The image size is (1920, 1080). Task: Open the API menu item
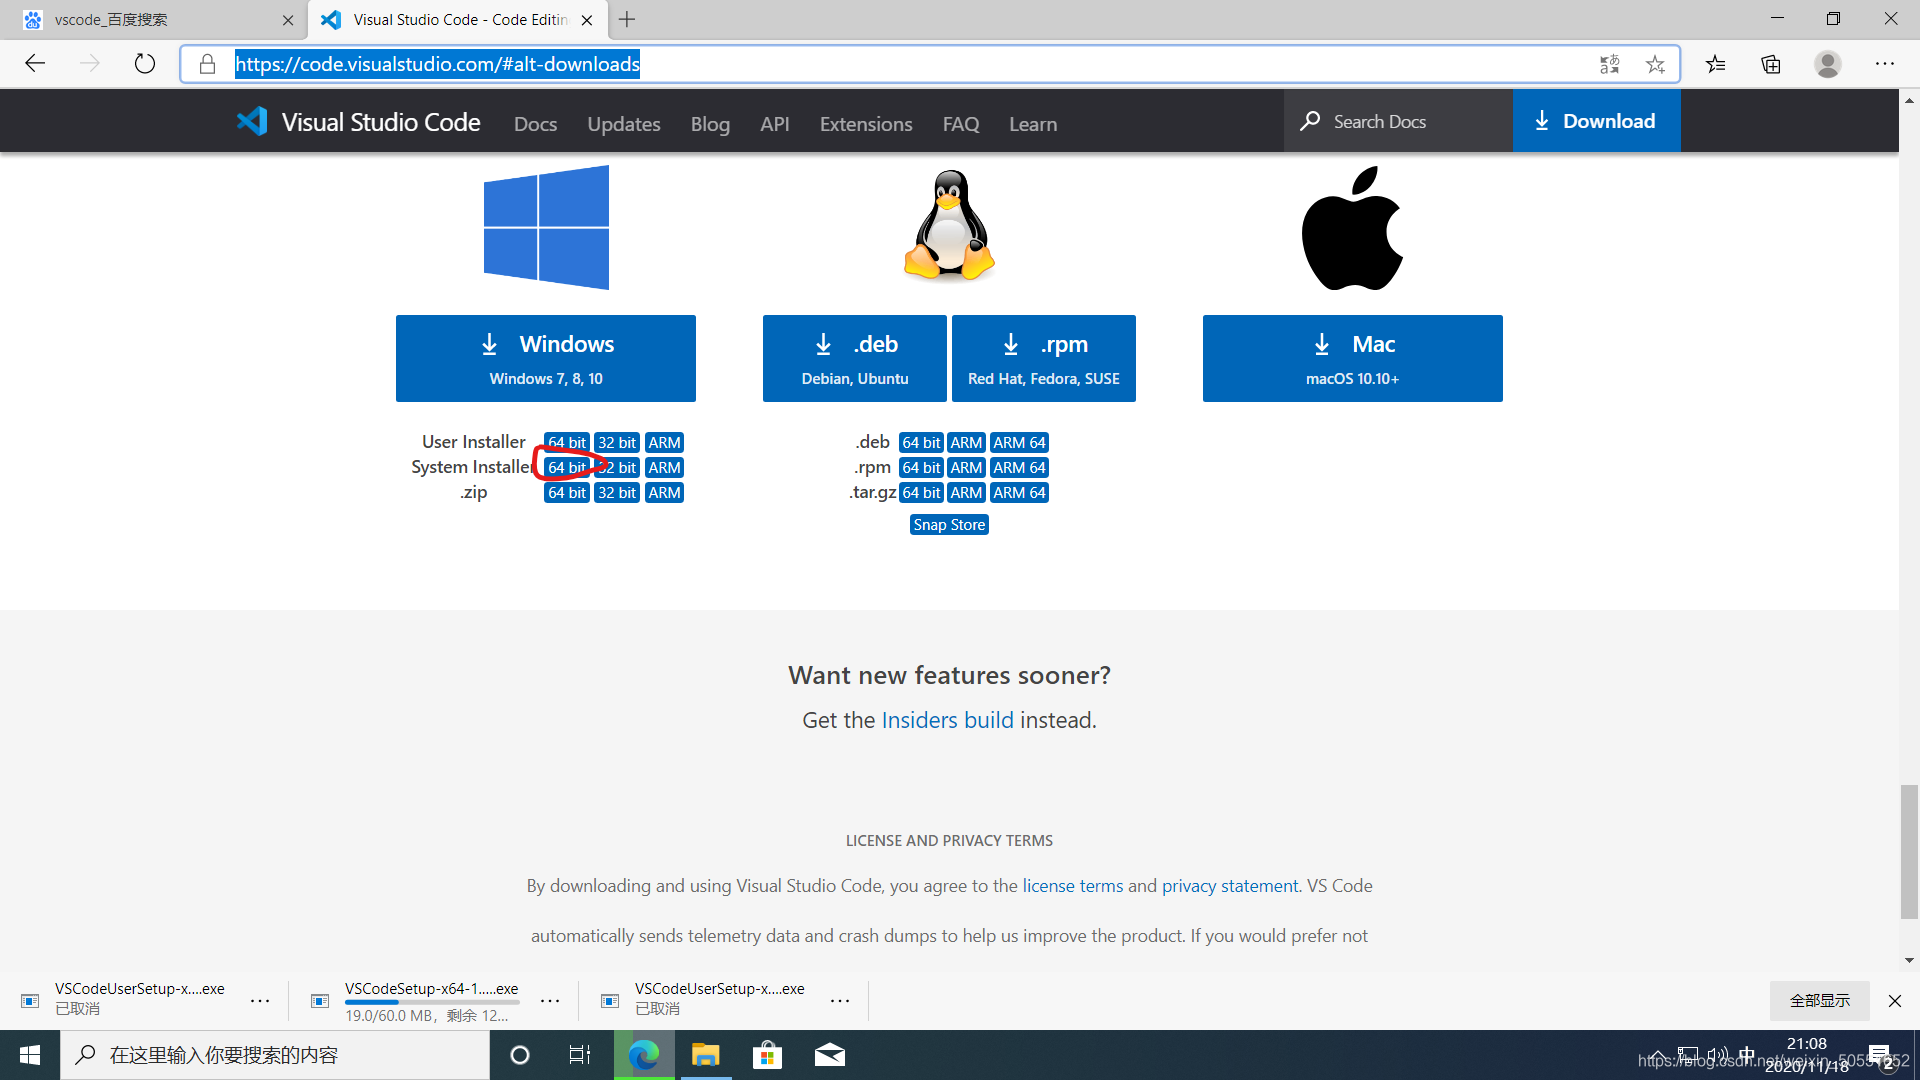coord(774,124)
